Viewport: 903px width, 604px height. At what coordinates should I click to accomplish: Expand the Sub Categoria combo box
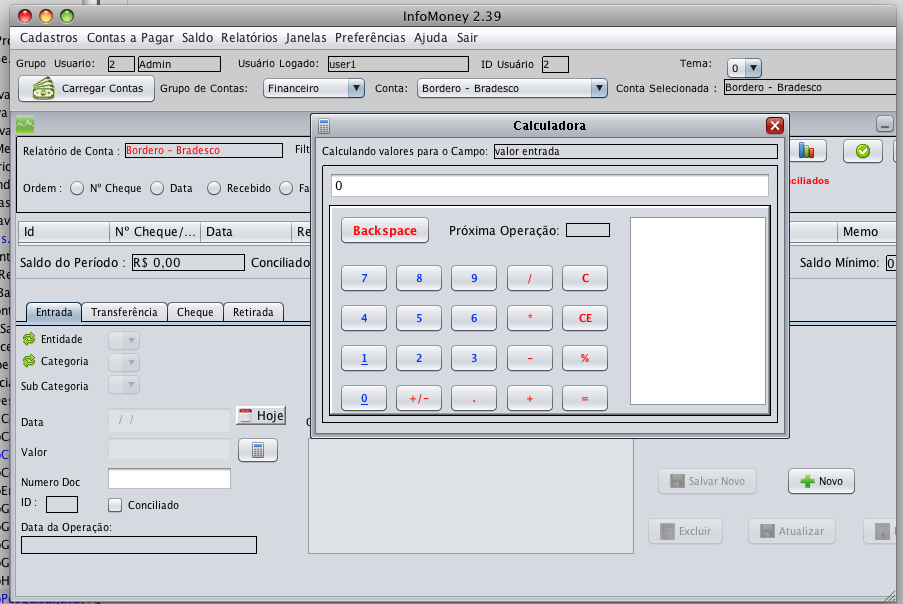124,384
